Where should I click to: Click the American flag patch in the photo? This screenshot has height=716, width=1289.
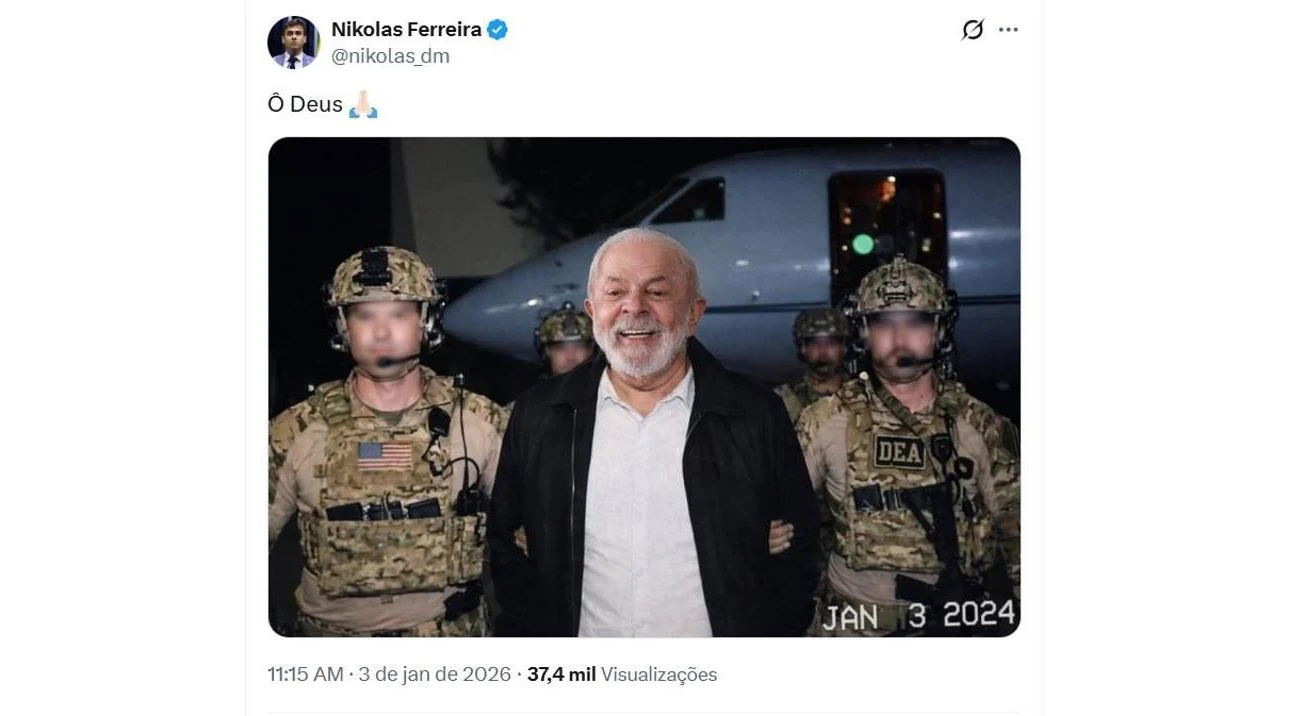(x=384, y=456)
